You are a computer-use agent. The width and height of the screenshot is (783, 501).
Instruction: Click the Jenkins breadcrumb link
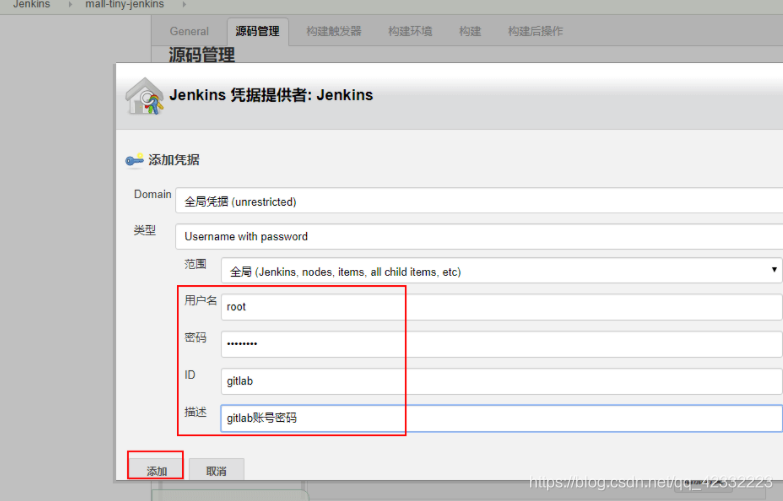(31, 4)
